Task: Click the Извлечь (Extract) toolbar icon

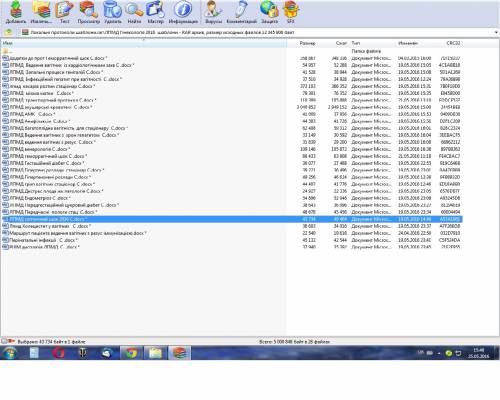Action: (41, 12)
